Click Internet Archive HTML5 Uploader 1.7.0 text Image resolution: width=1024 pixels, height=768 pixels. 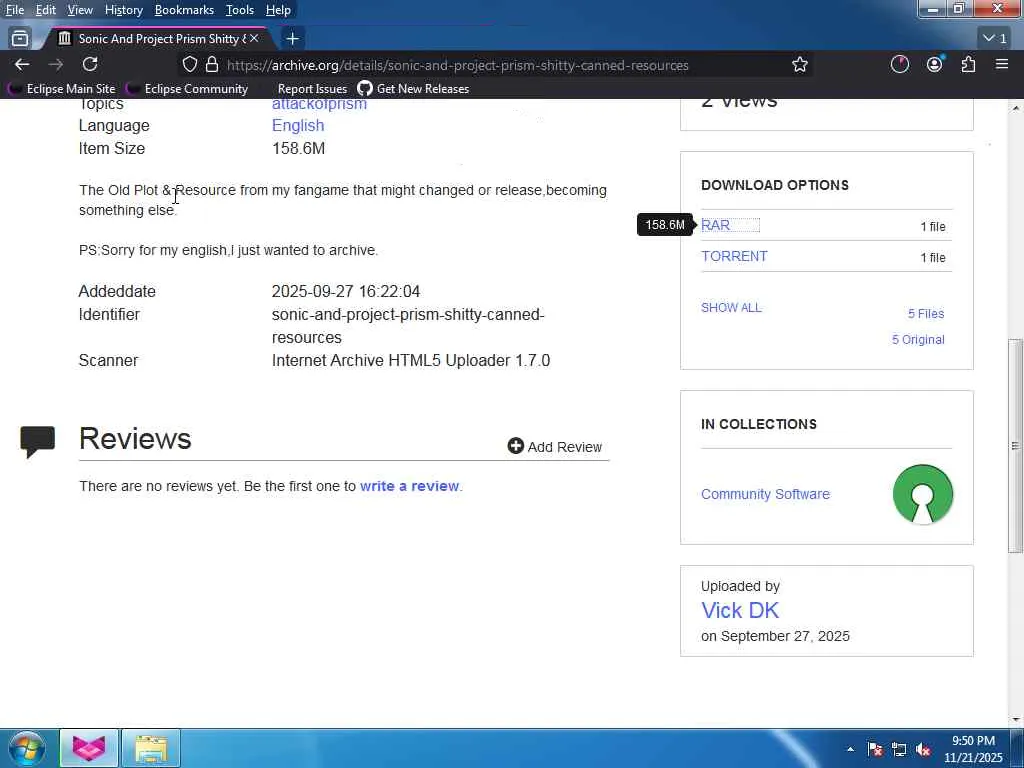tap(411, 360)
